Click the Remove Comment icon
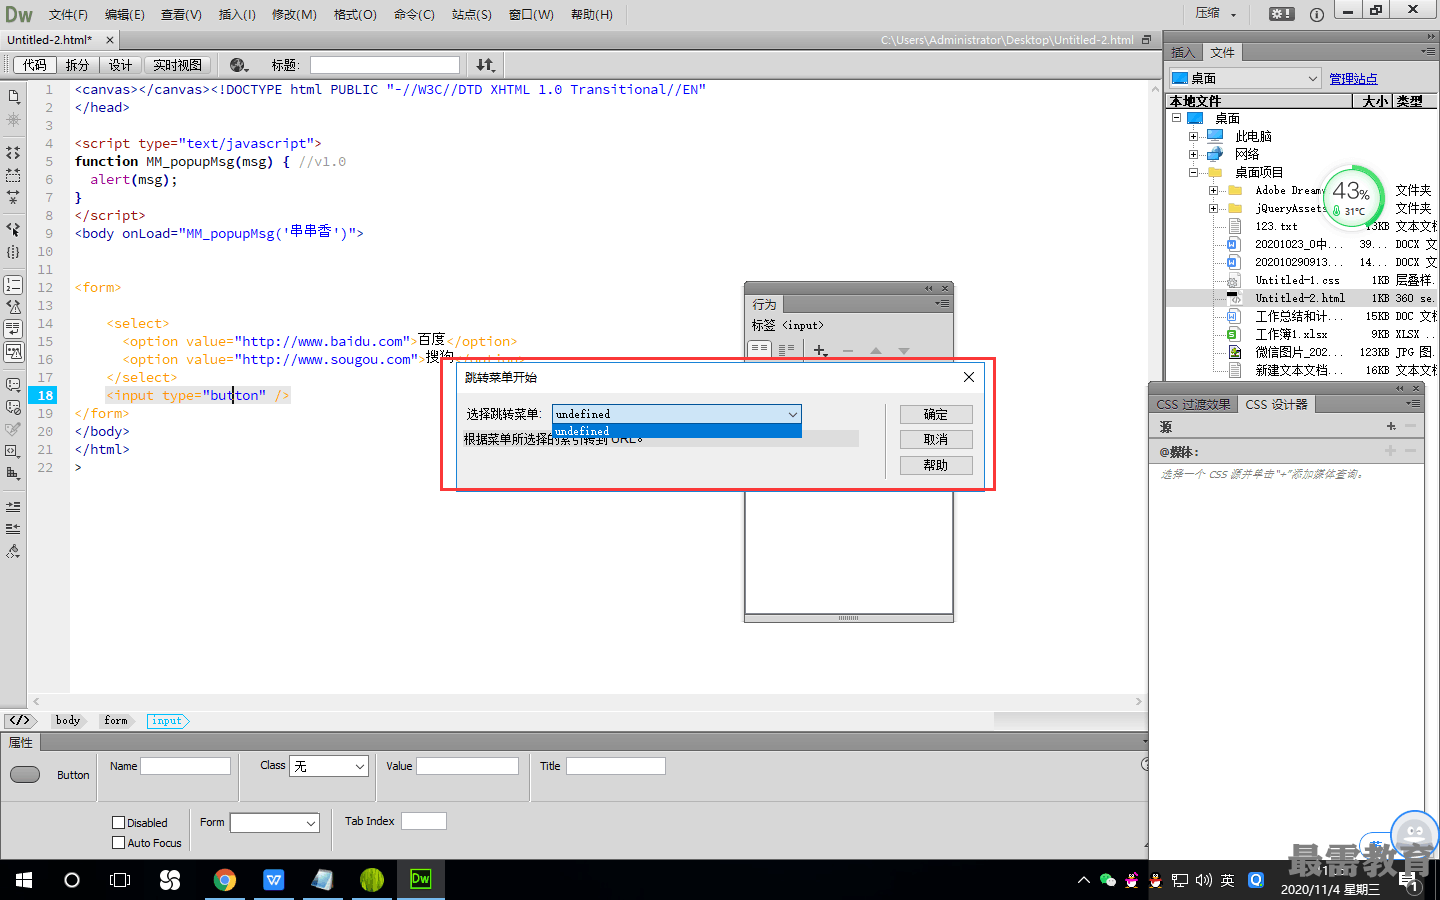The height and width of the screenshot is (900, 1440). click(13, 407)
